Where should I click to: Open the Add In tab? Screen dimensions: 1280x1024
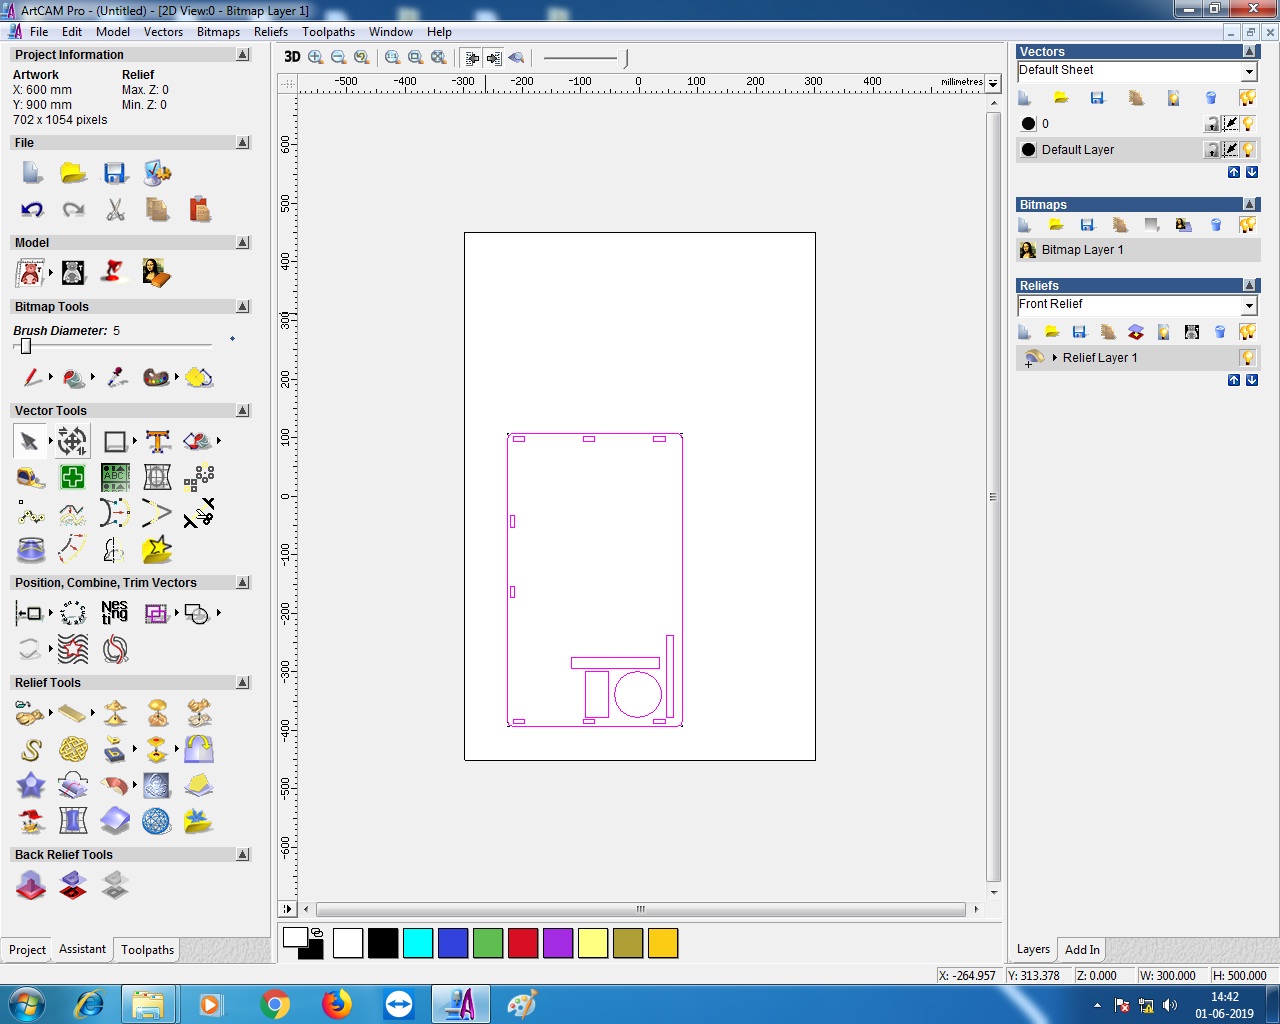point(1082,950)
